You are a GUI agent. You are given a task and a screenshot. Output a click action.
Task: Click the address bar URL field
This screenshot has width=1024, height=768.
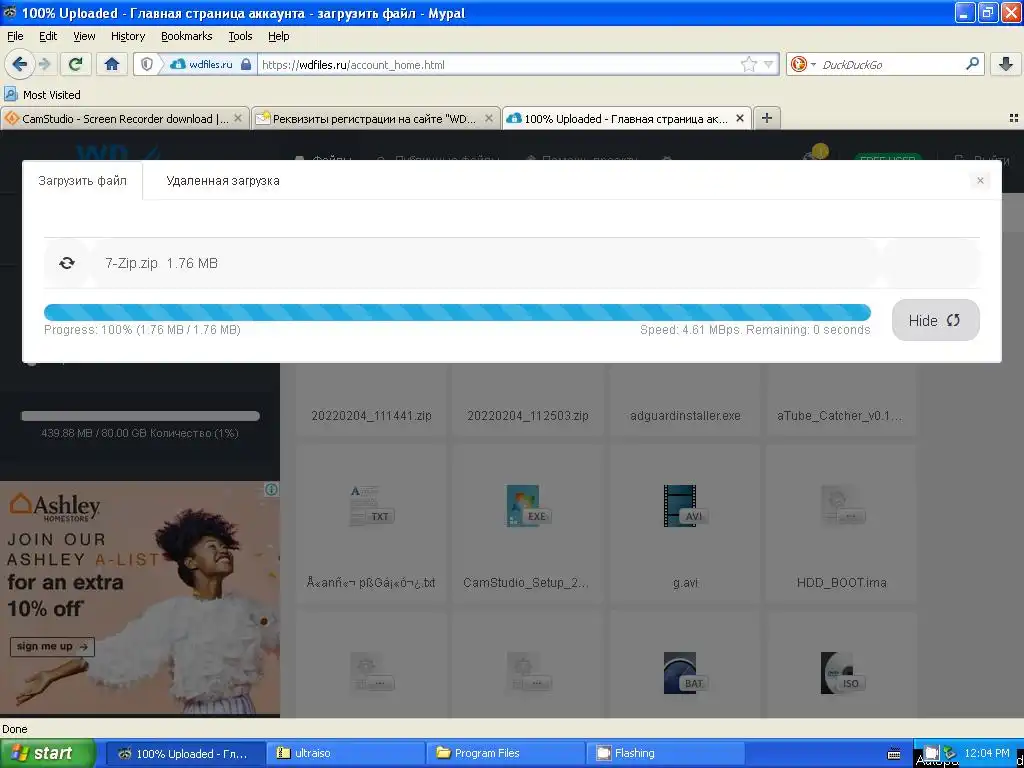[498, 65]
